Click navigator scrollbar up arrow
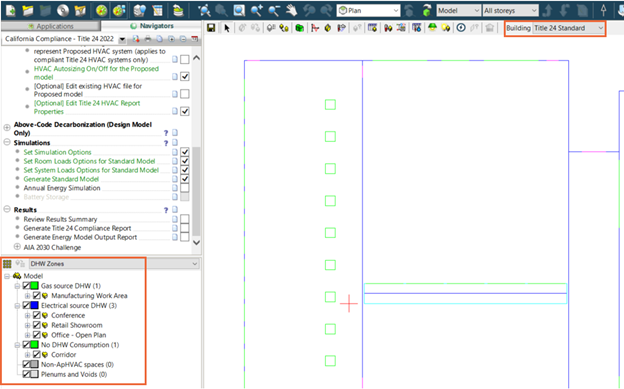 [196, 58]
